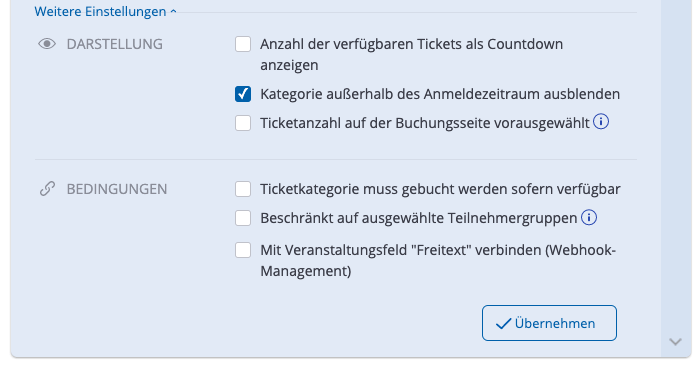Click the checkmark icon inside Übernehmen

503,324
